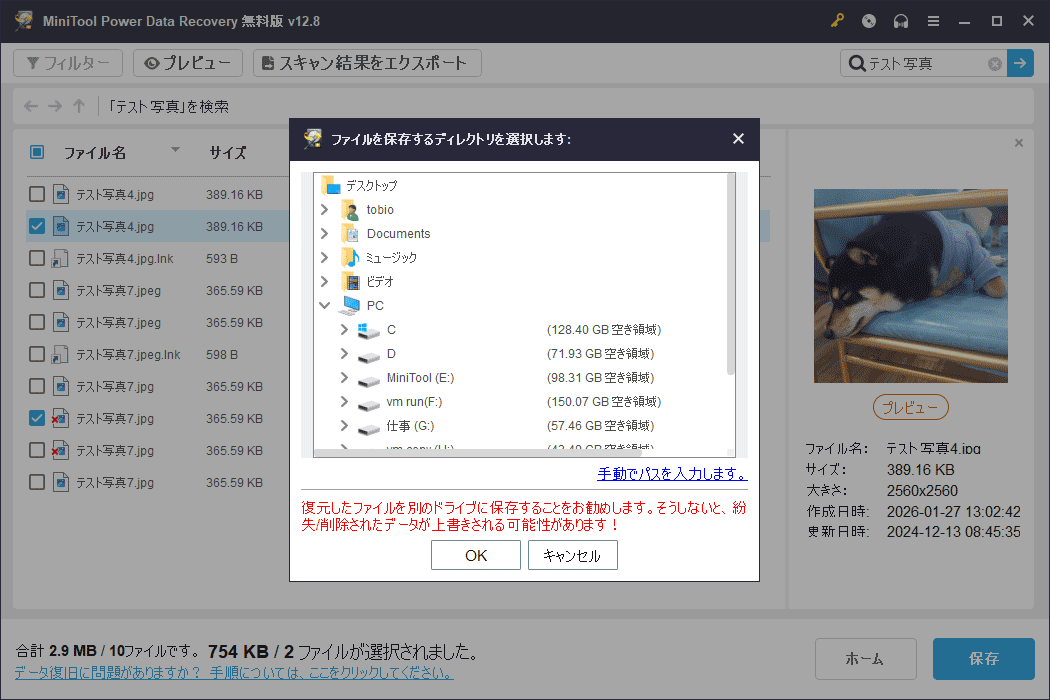Toggle the select-all checkbox in the header
This screenshot has height=700, width=1050.
(36, 152)
